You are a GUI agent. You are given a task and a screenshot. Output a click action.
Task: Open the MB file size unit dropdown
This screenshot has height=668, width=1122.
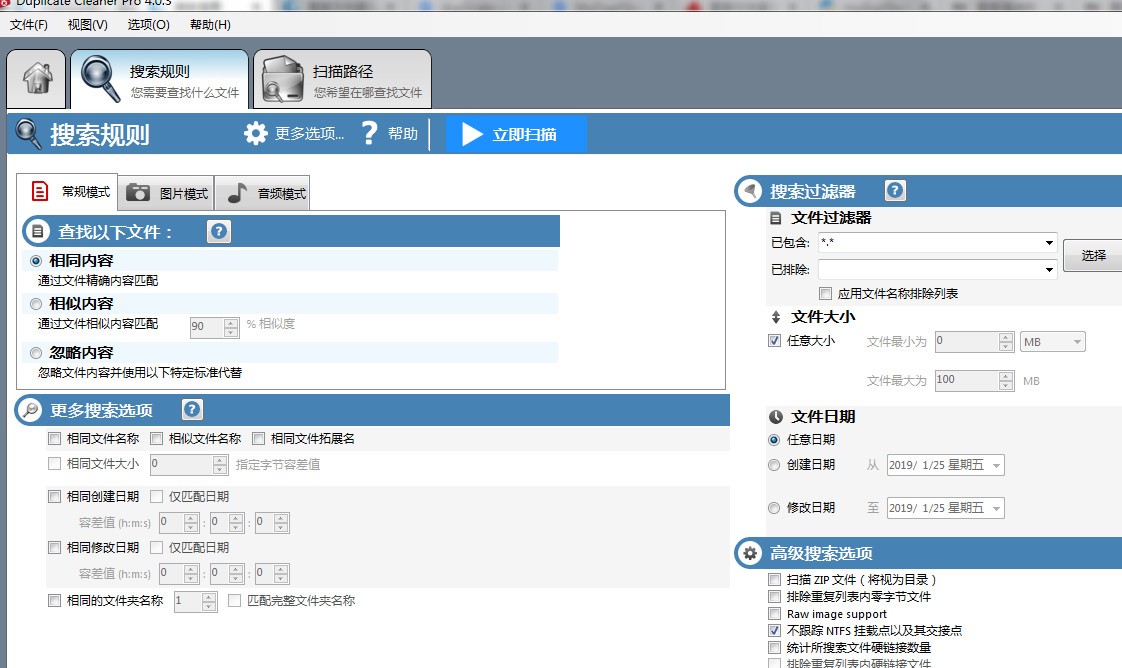(1078, 341)
